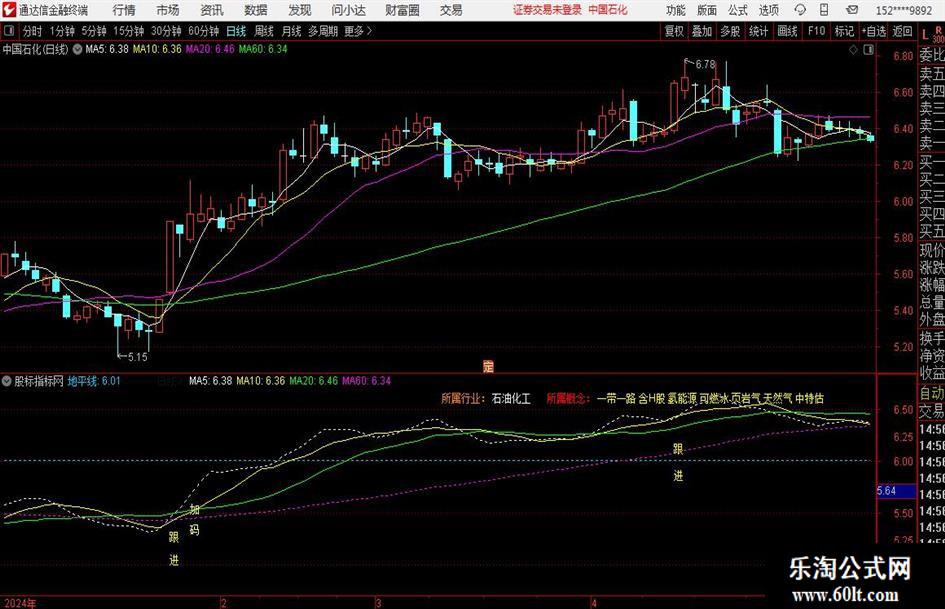The width and height of the screenshot is (945, 609).
Task: Click the account number 152****9892
Action: [x=904, y=10]
